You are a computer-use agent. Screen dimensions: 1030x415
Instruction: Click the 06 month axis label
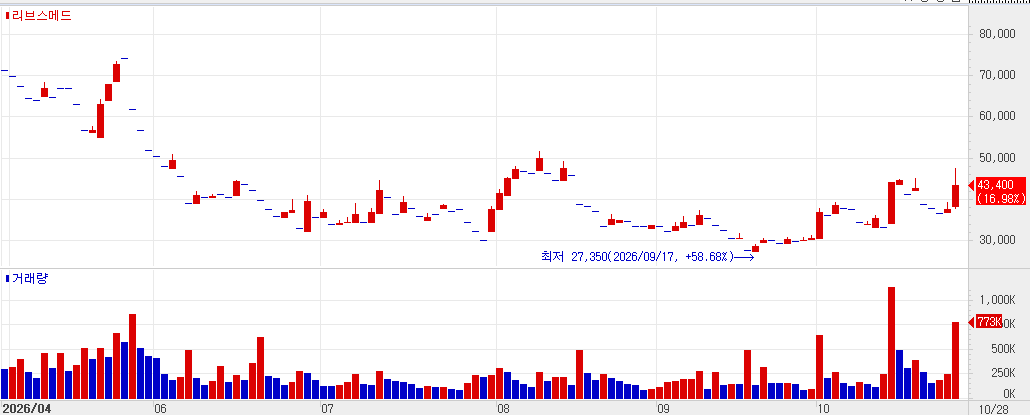pyautogui.click(x=160, y=408)
